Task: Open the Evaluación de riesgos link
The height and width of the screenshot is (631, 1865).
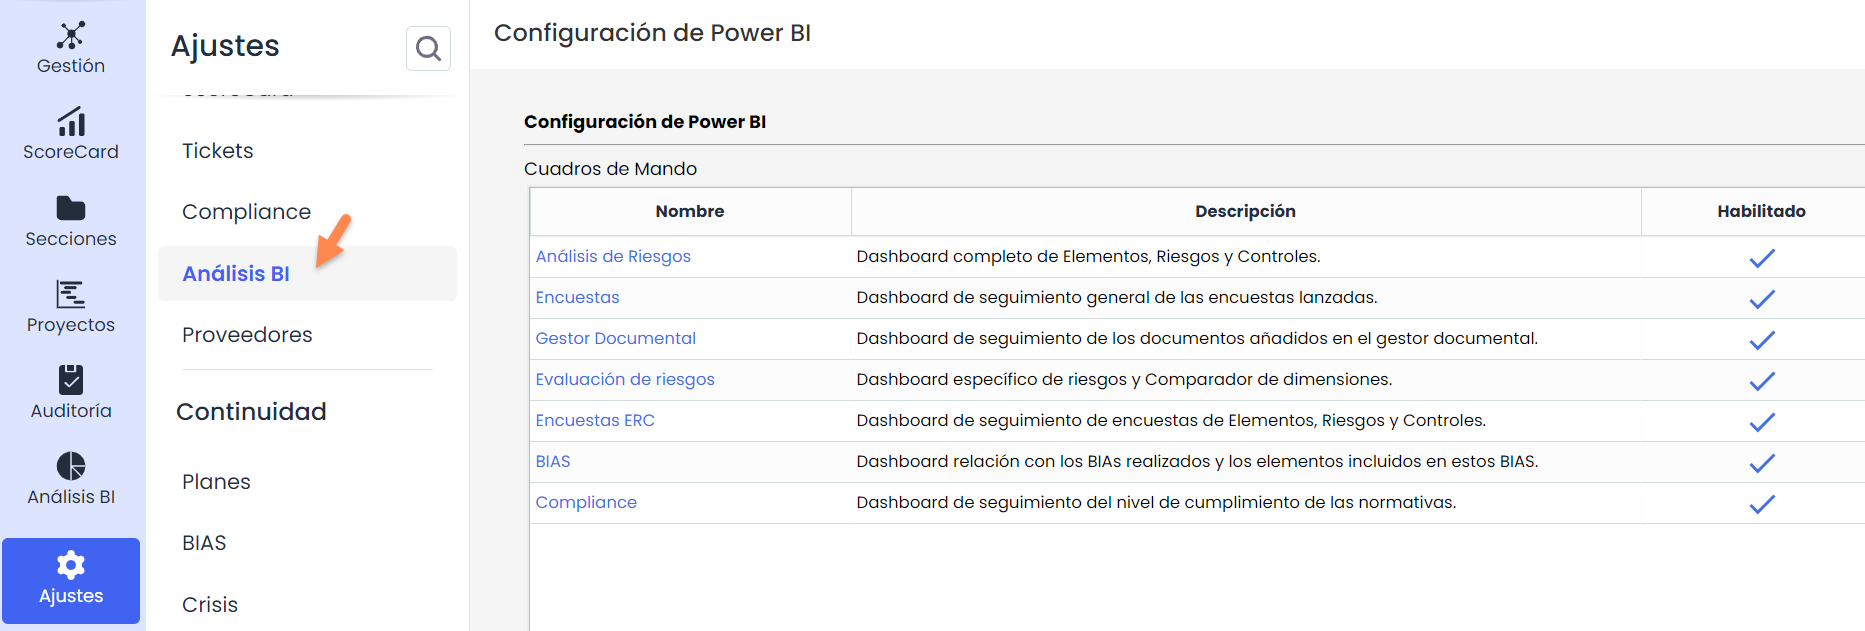Action: click(x=625, y=380)
